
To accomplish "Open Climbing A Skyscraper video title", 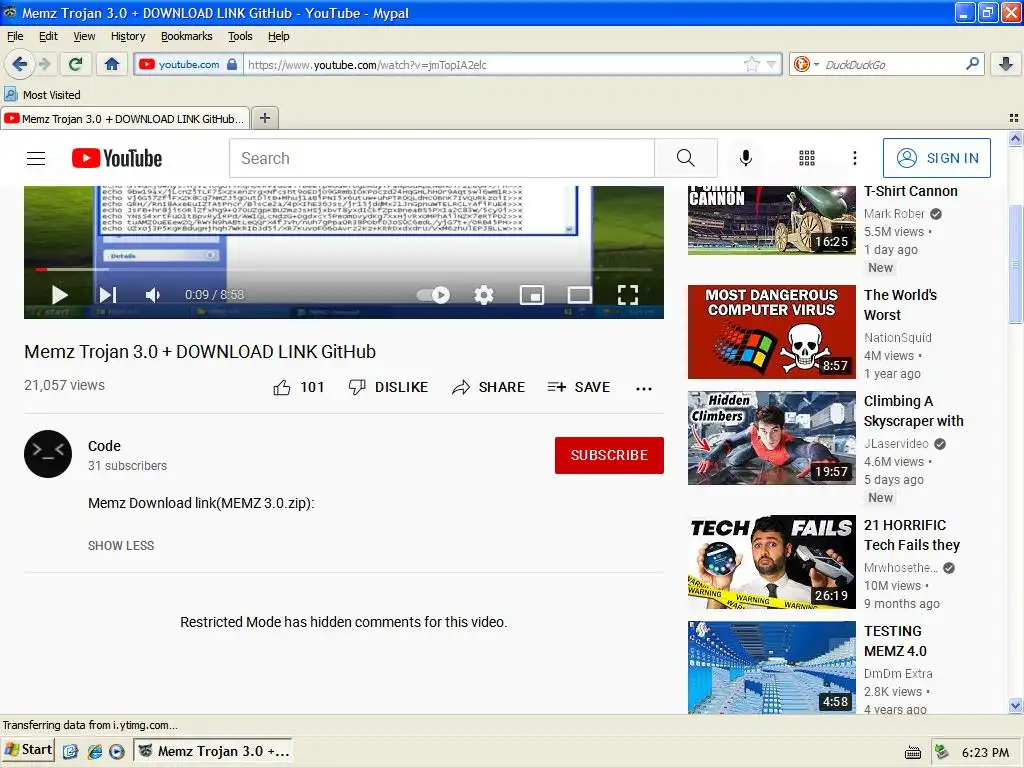I will pos(914,411).
